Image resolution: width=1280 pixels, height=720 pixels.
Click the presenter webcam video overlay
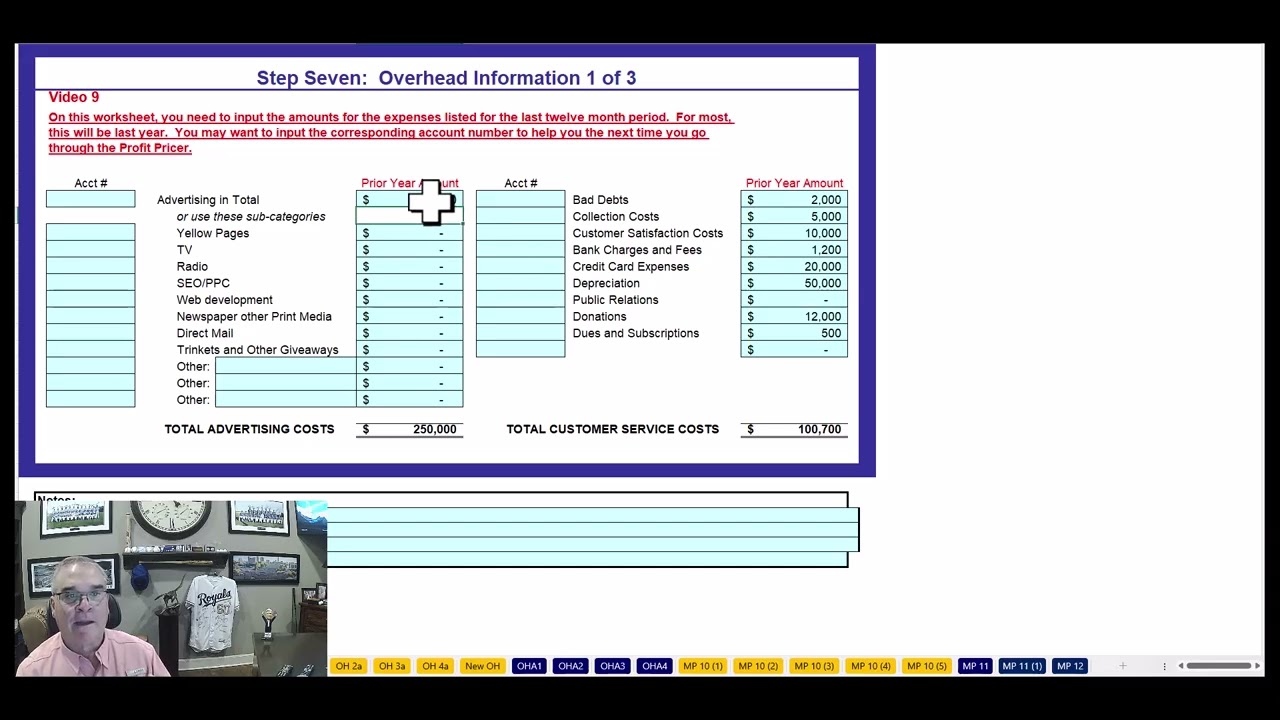[x=171, y=588]
